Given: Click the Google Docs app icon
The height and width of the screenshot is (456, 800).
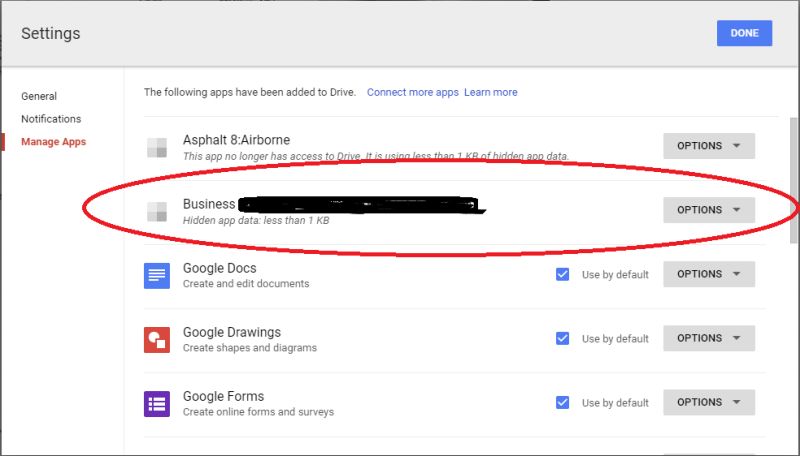Looking at the screenshot, I should point(157,275).
